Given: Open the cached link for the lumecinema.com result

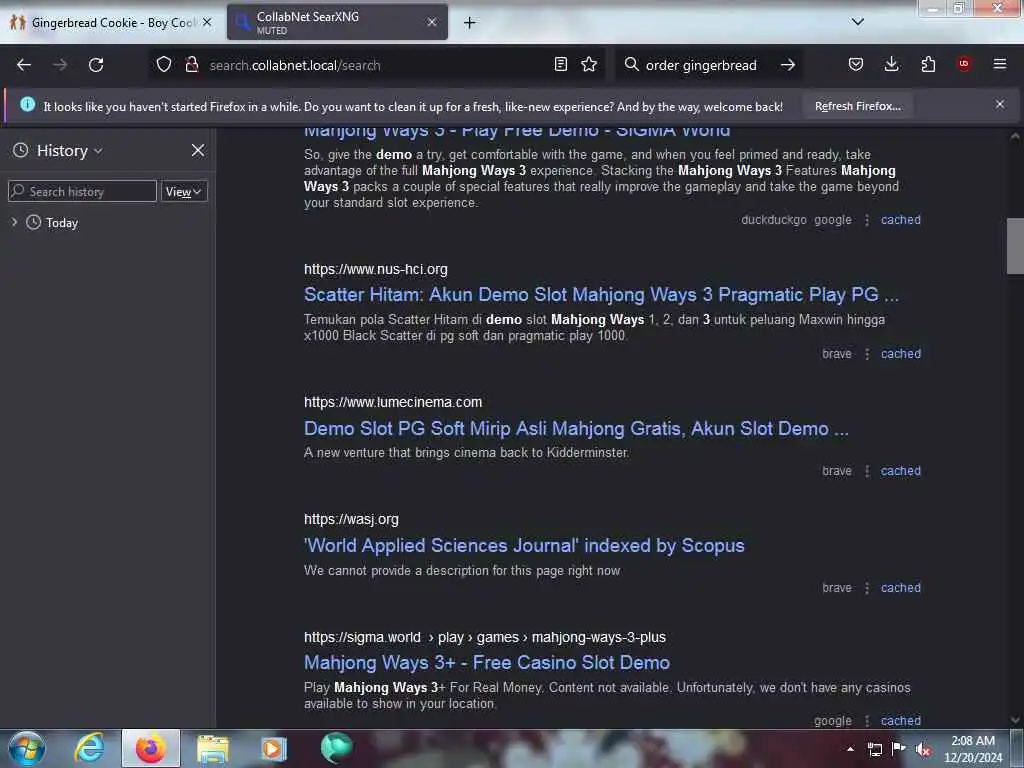Looking at the screenshot, I should tap(901, 471).
